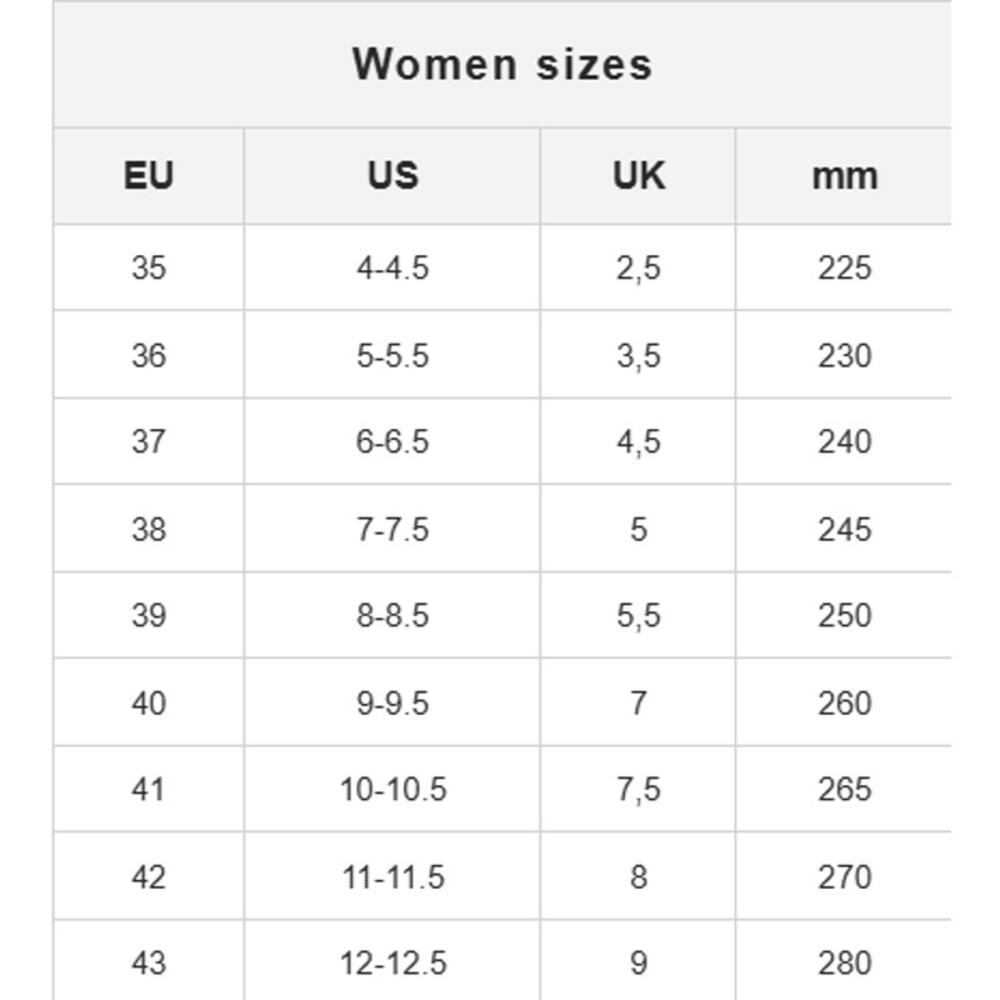Click the US size 9-9.5 cell
The height and width of the screenshot is (1000, 1000).
point(392,703)
